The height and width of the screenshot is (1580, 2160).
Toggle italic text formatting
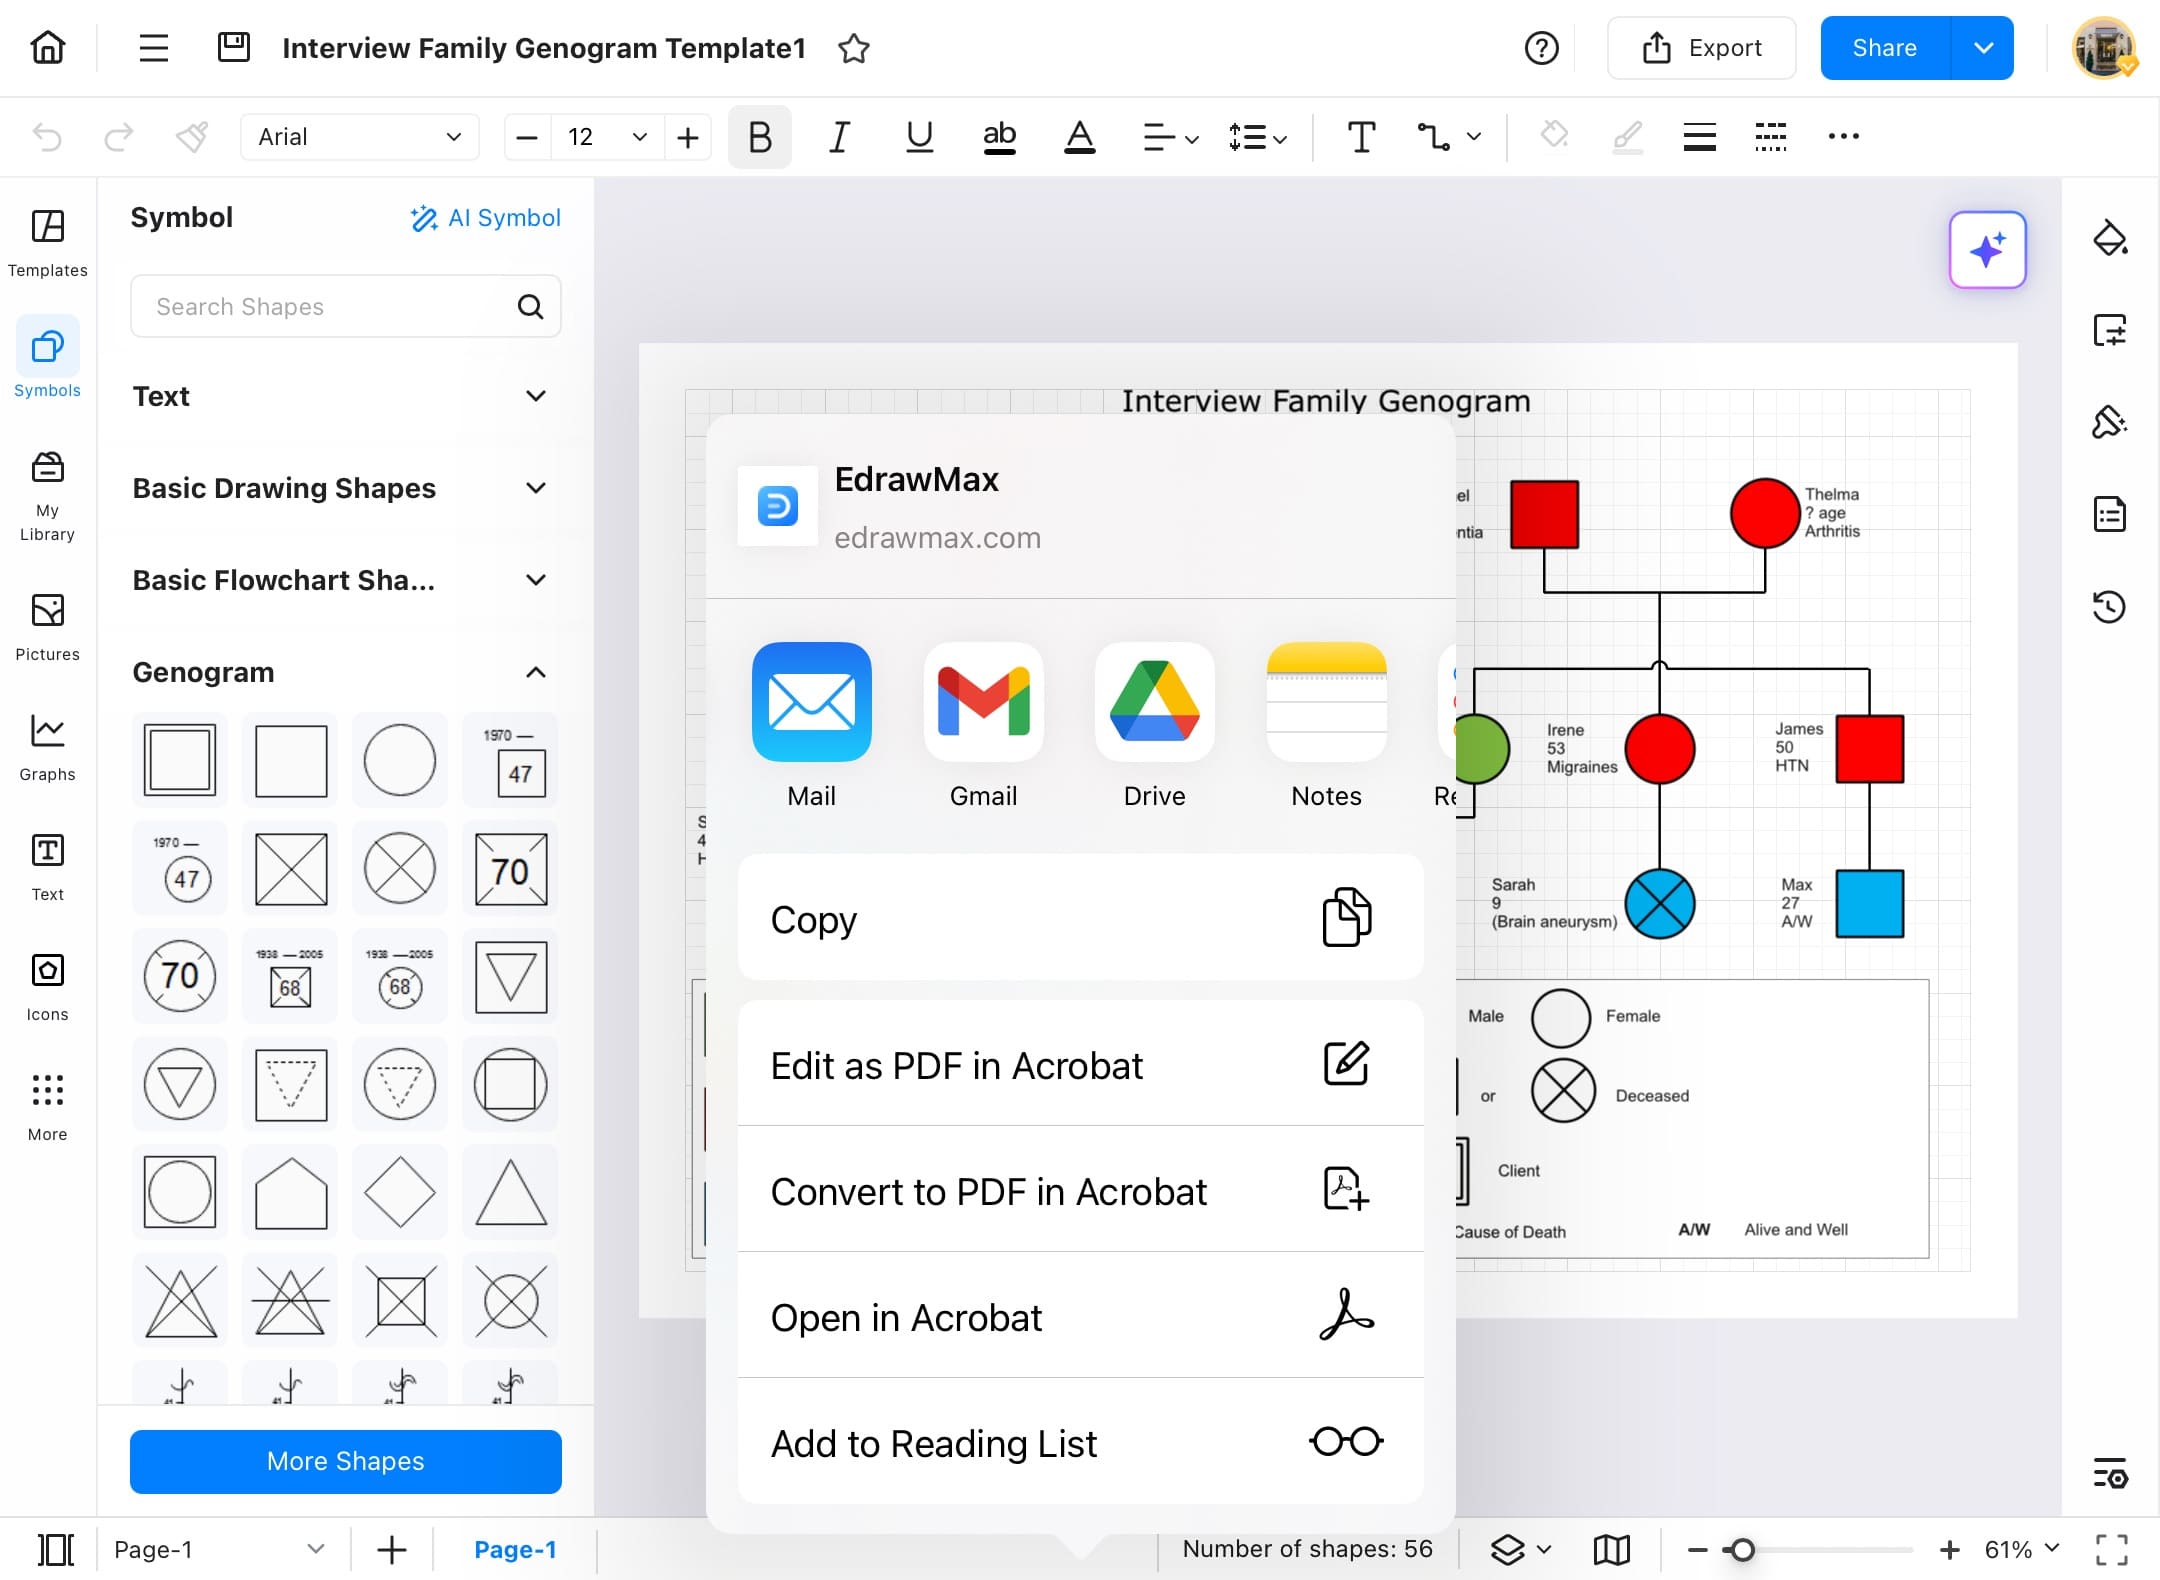tap(839, 137)
